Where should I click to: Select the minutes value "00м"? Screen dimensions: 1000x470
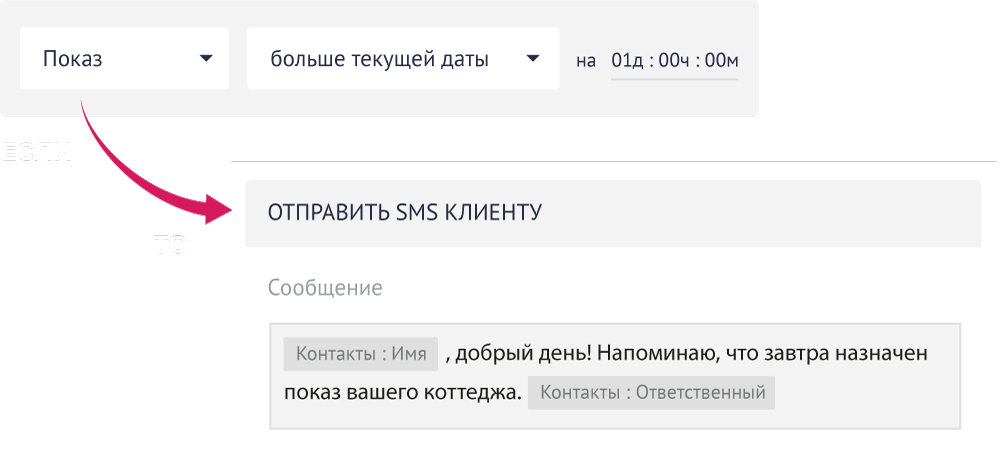[722, 60]
